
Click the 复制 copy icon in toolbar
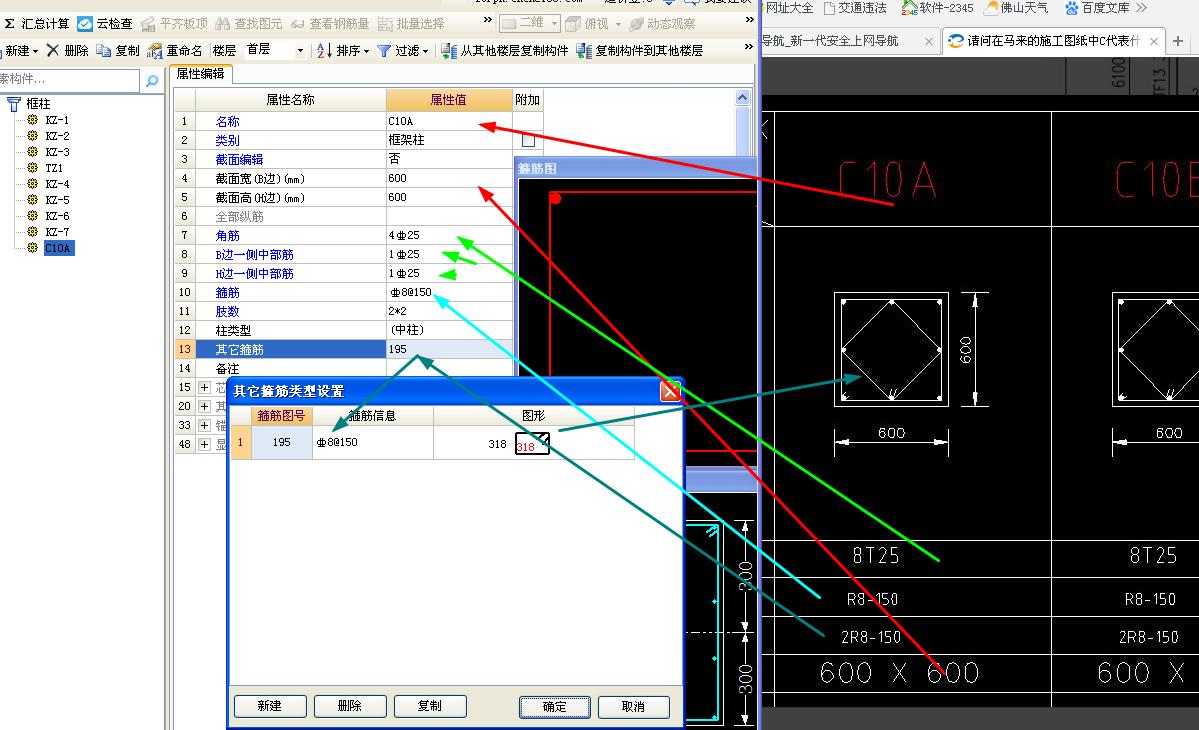click(x=103, y=50)
